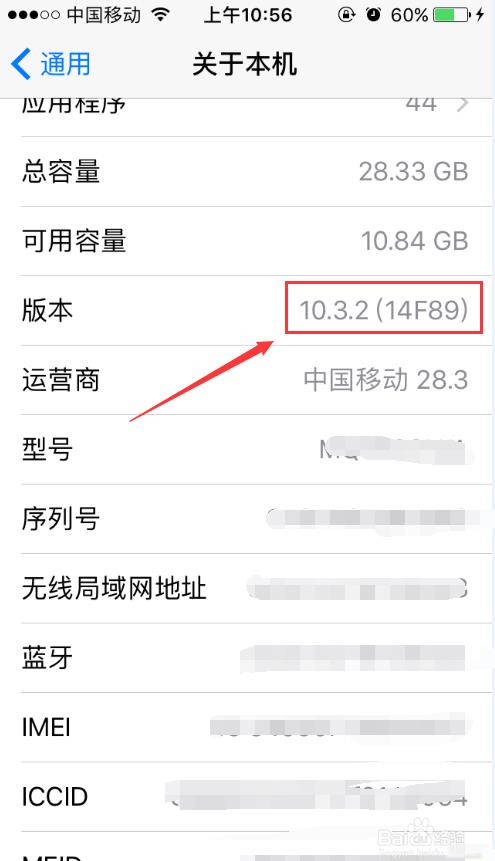
Task: Tap the rotation lock status icon
Action: pyautogui.click(x=346, y=15)
